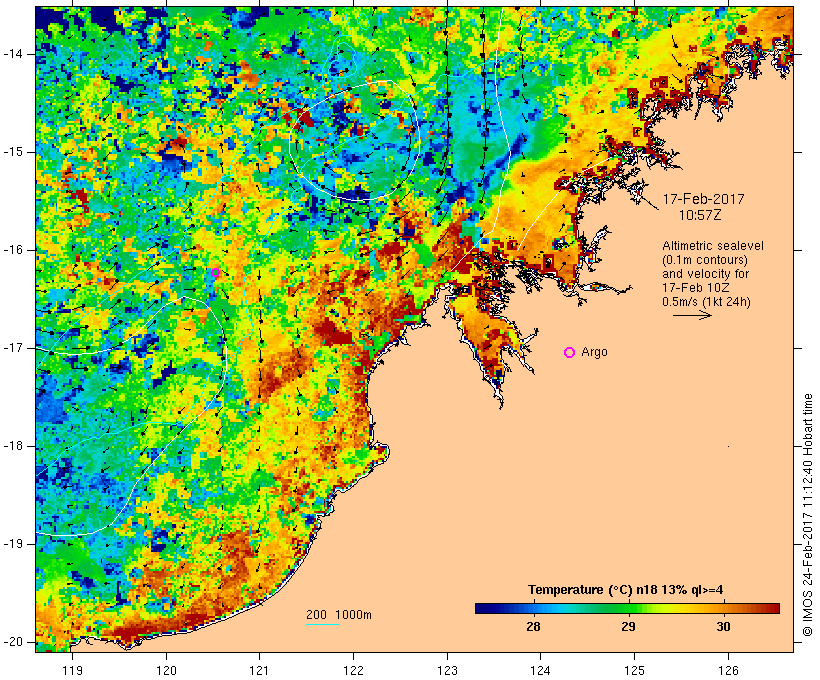Viewport: 820px width, 680px height.
Task: Click the magenta Argo legend circle marker
Action: pos(570,353)
